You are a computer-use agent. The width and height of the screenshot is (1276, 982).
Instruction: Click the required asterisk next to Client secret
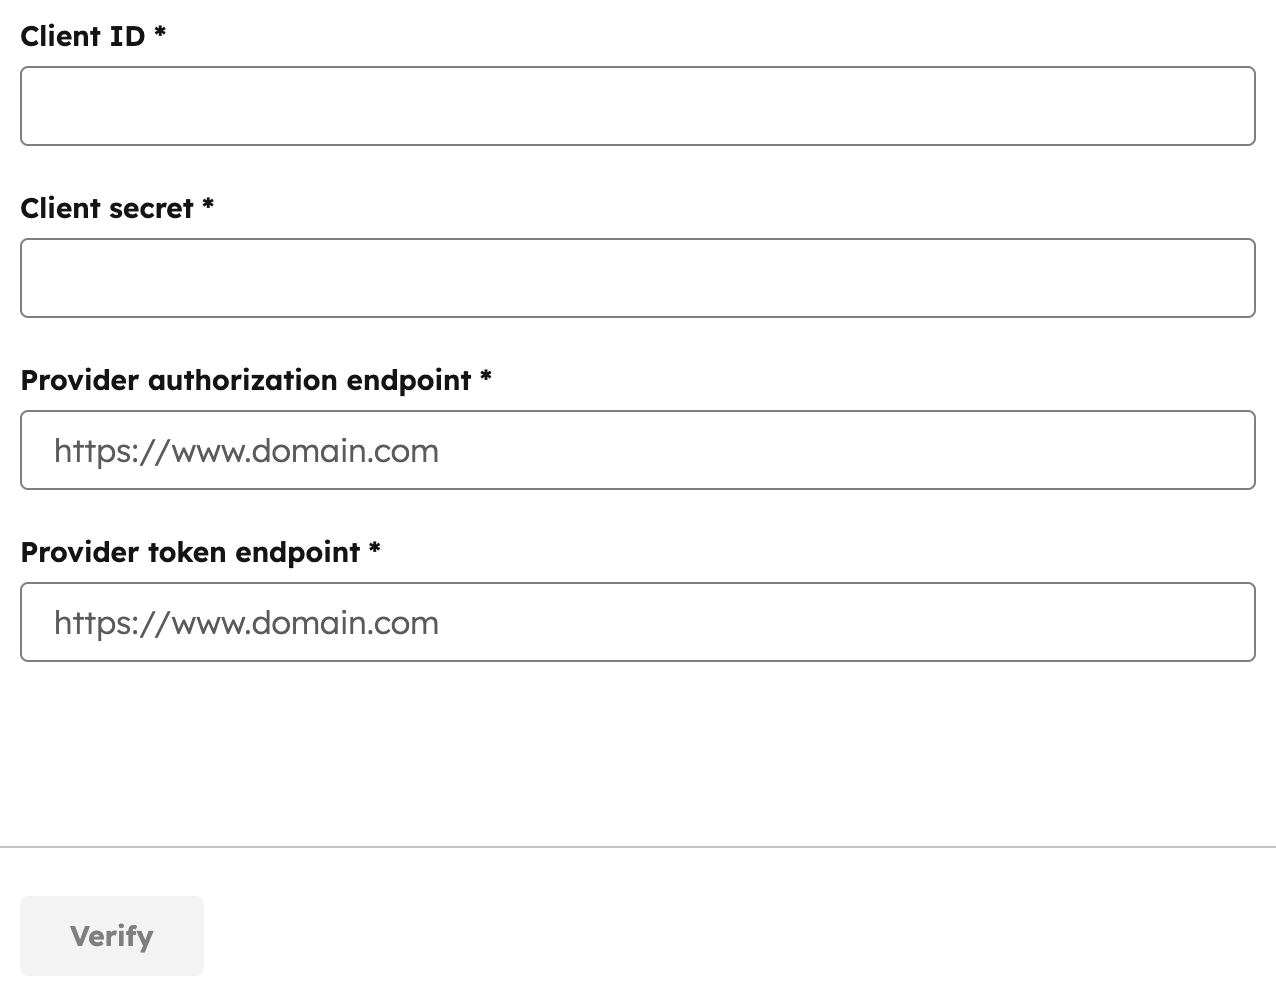(210, 208)
